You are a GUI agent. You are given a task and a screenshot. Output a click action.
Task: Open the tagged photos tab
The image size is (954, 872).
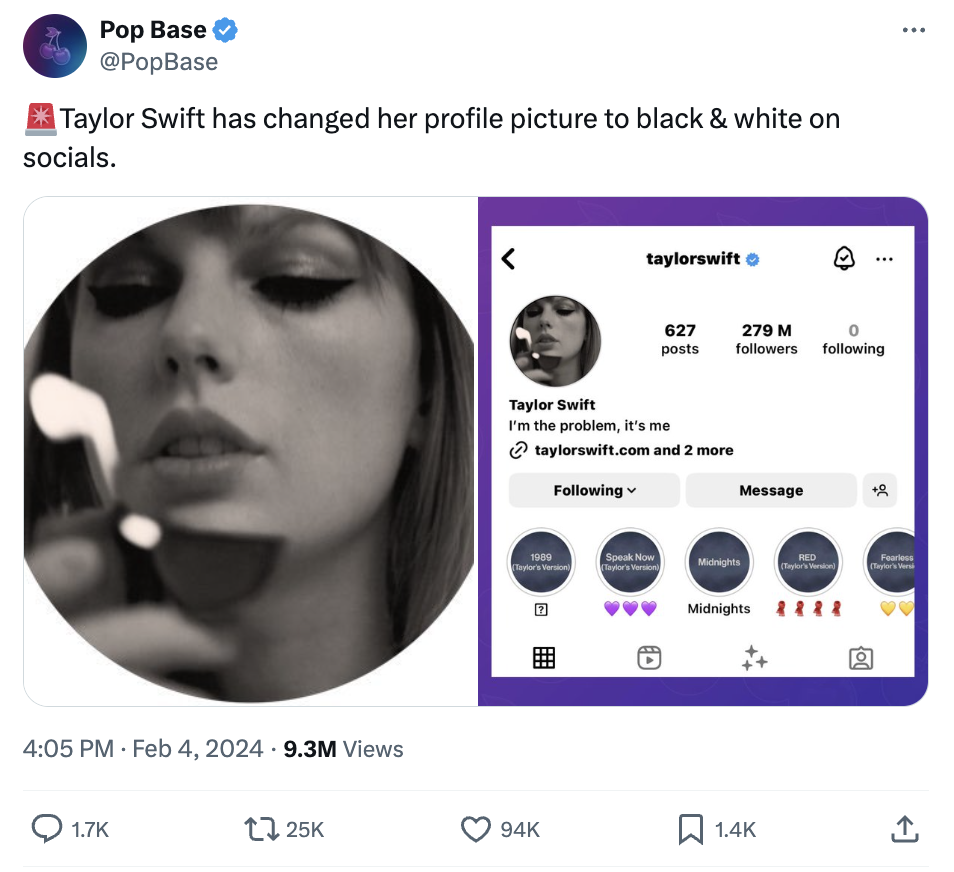tap(860, 657)
